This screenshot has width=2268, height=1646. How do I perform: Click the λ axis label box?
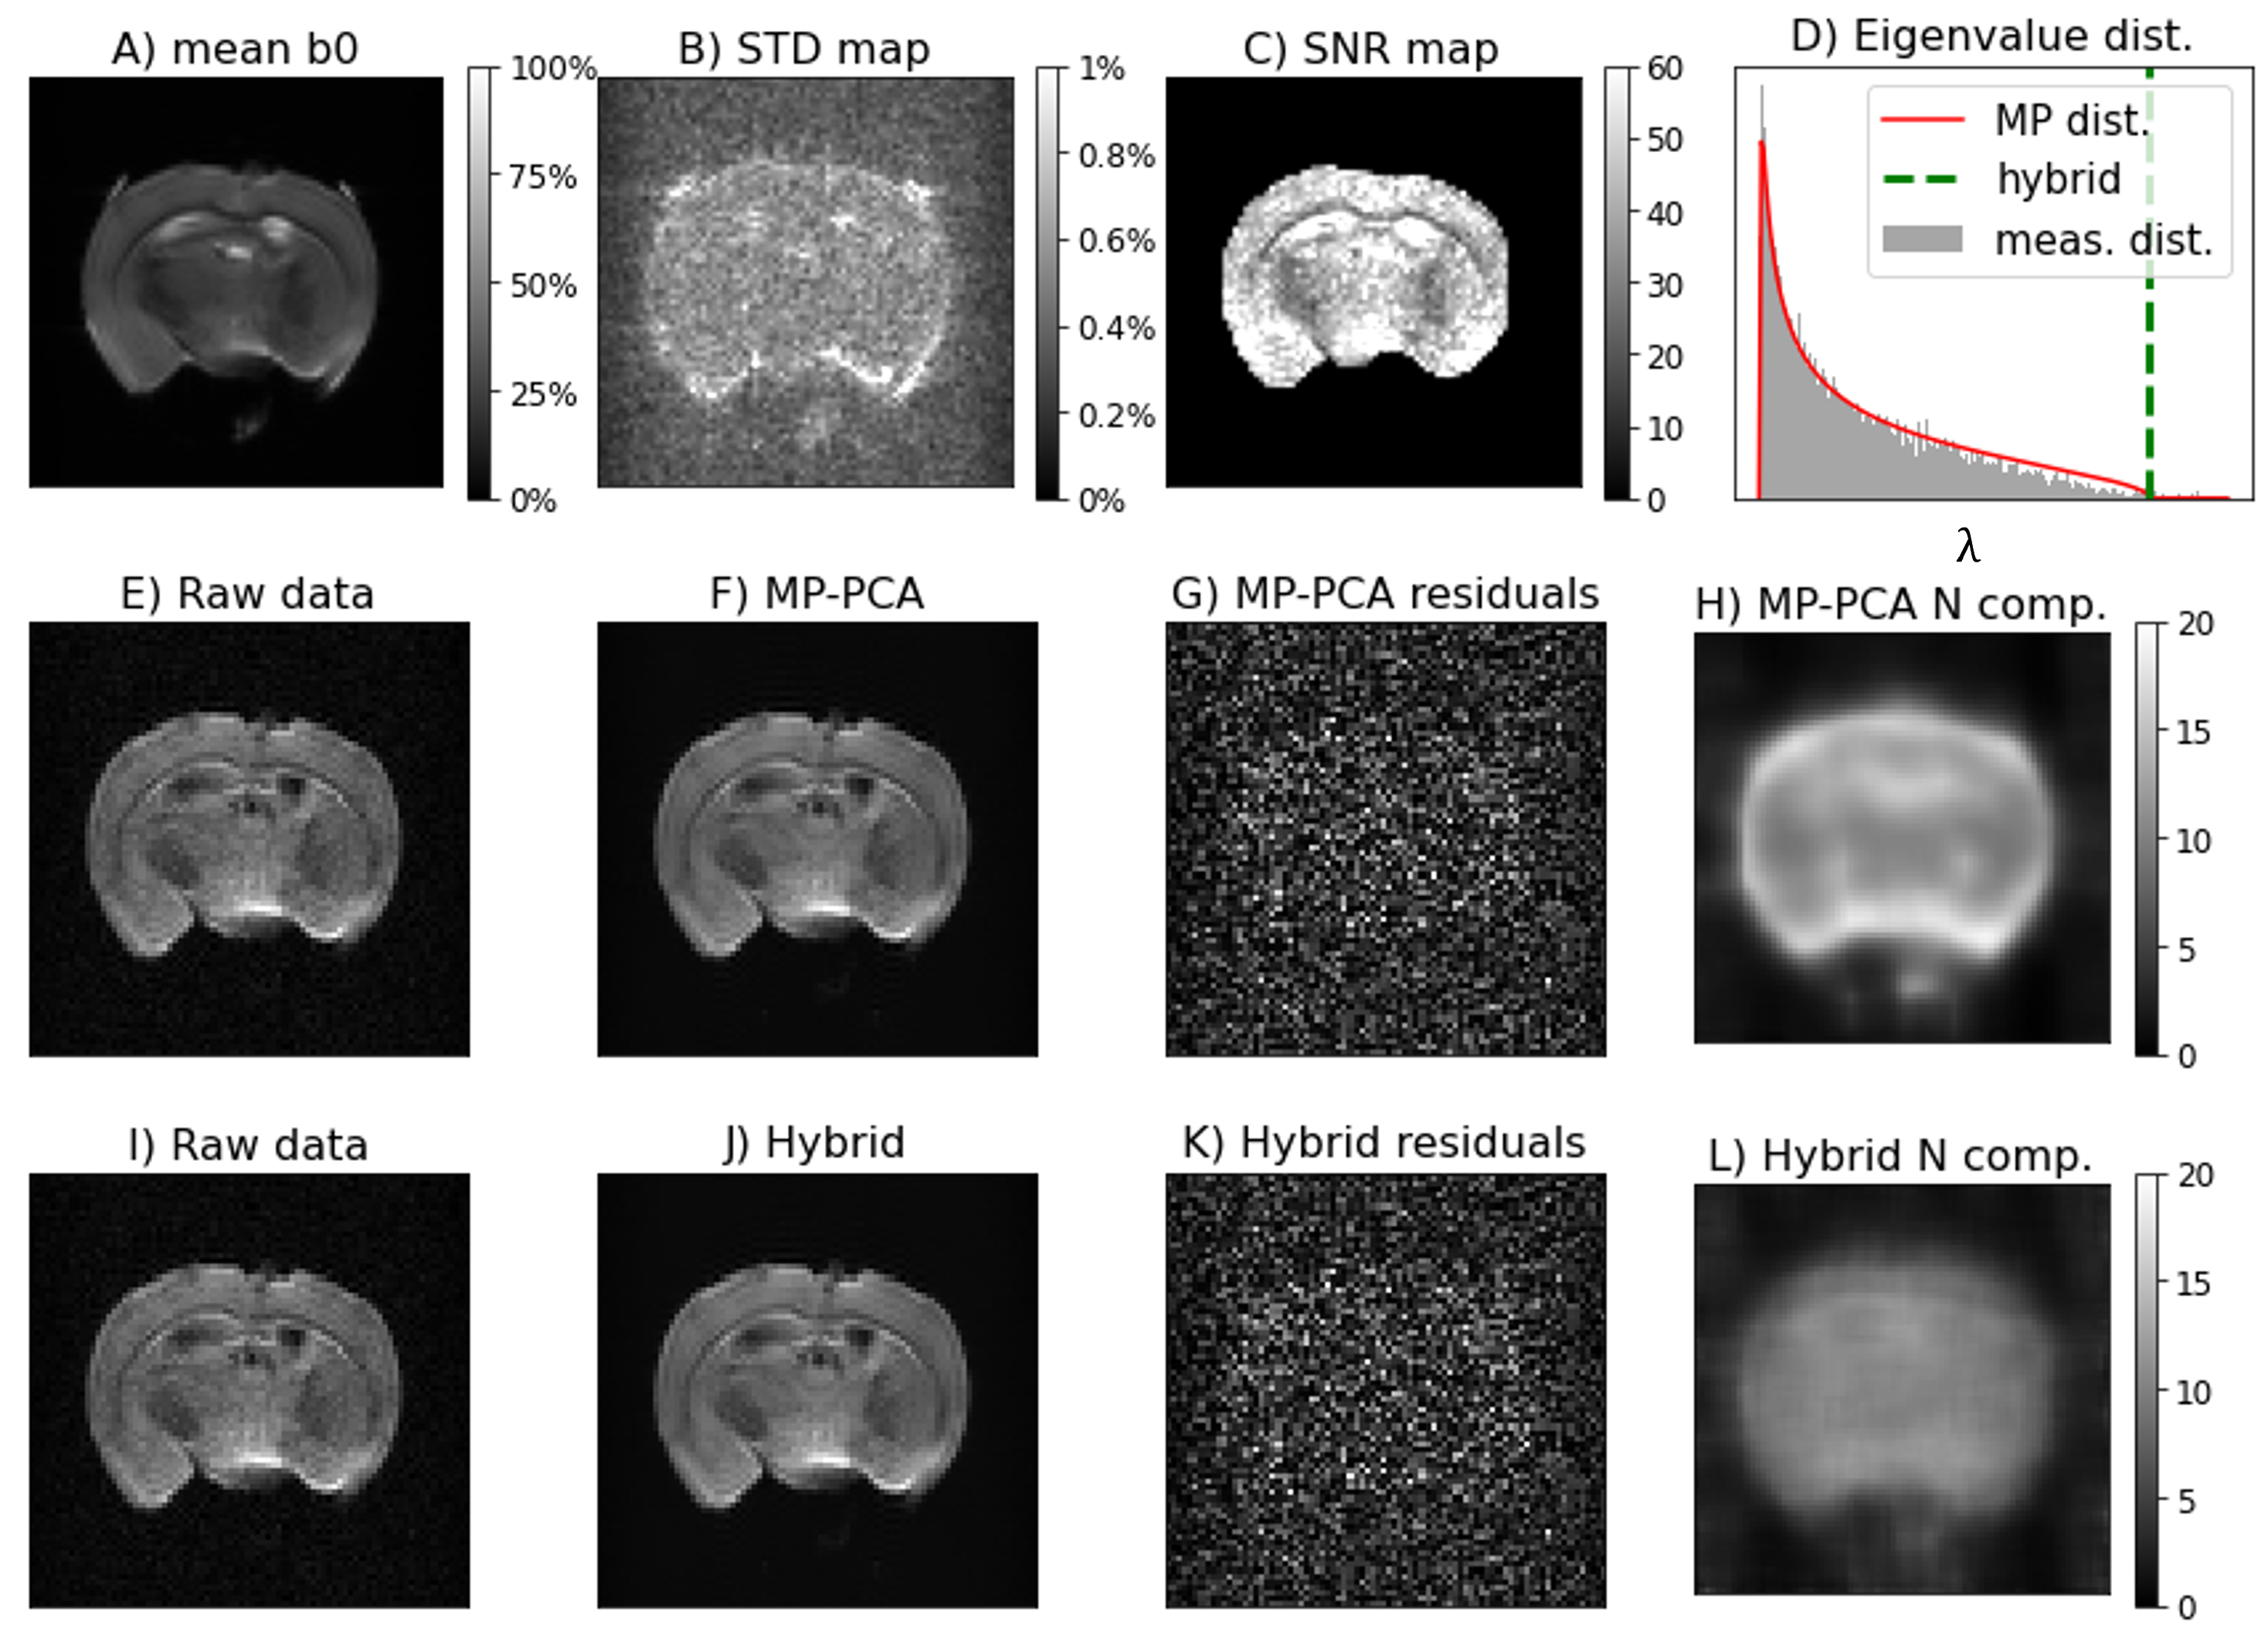click(2024, 538)
